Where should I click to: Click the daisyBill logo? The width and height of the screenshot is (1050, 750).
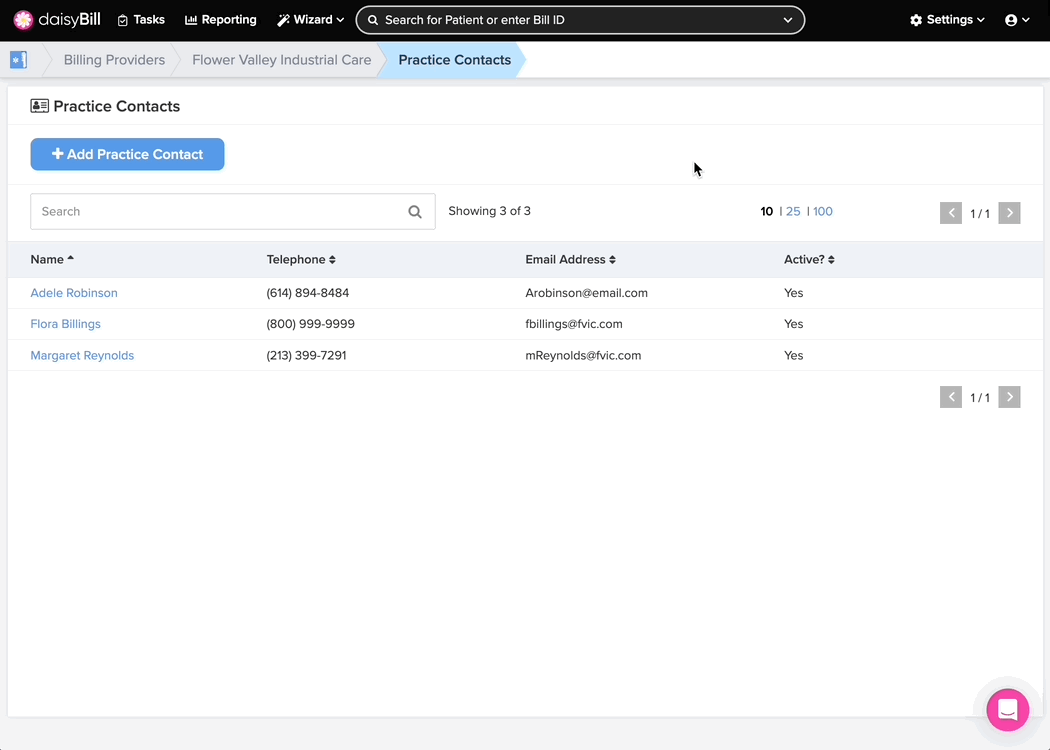pyautogui.click(x=57, y=20)
